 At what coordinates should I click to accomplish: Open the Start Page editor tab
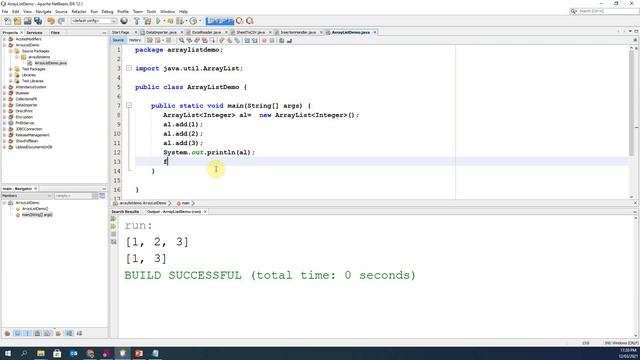click(x=121, y=32)
